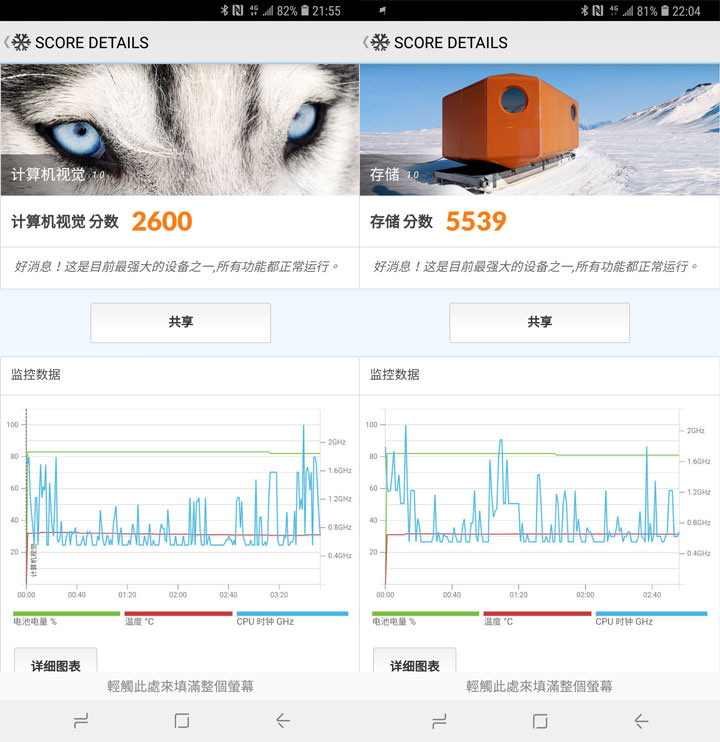Open 详细图表 below the computer vision chart
Screen dimensions: 720x742
[55, 664]
